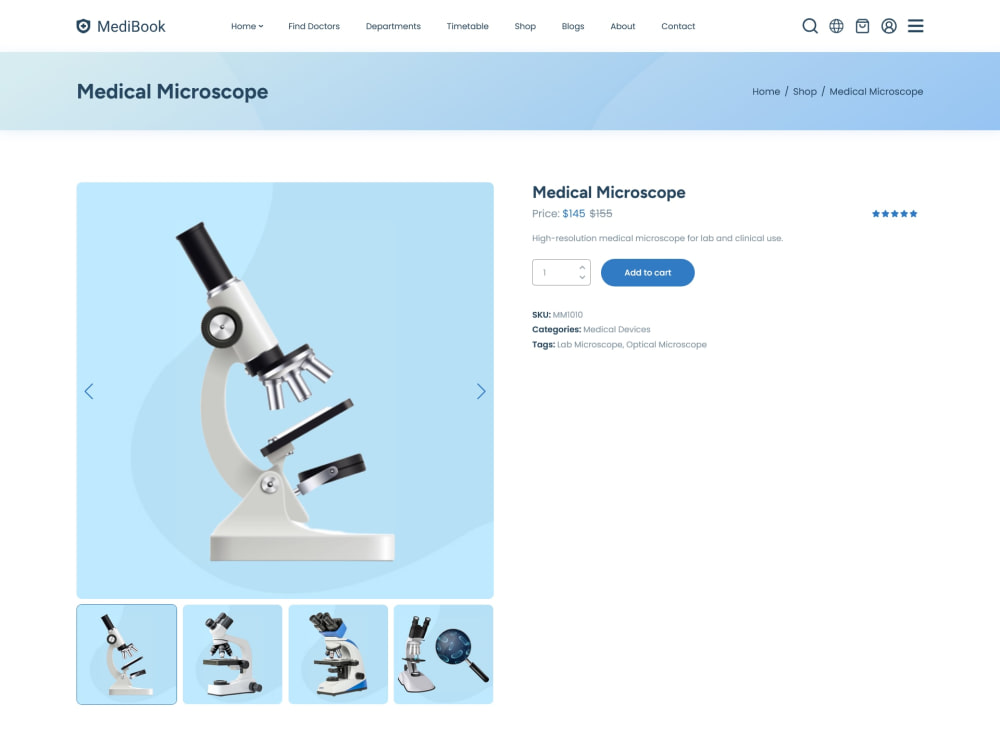Open the language globe icon
Screen dimensions: 1000x750
click(836, 26)
